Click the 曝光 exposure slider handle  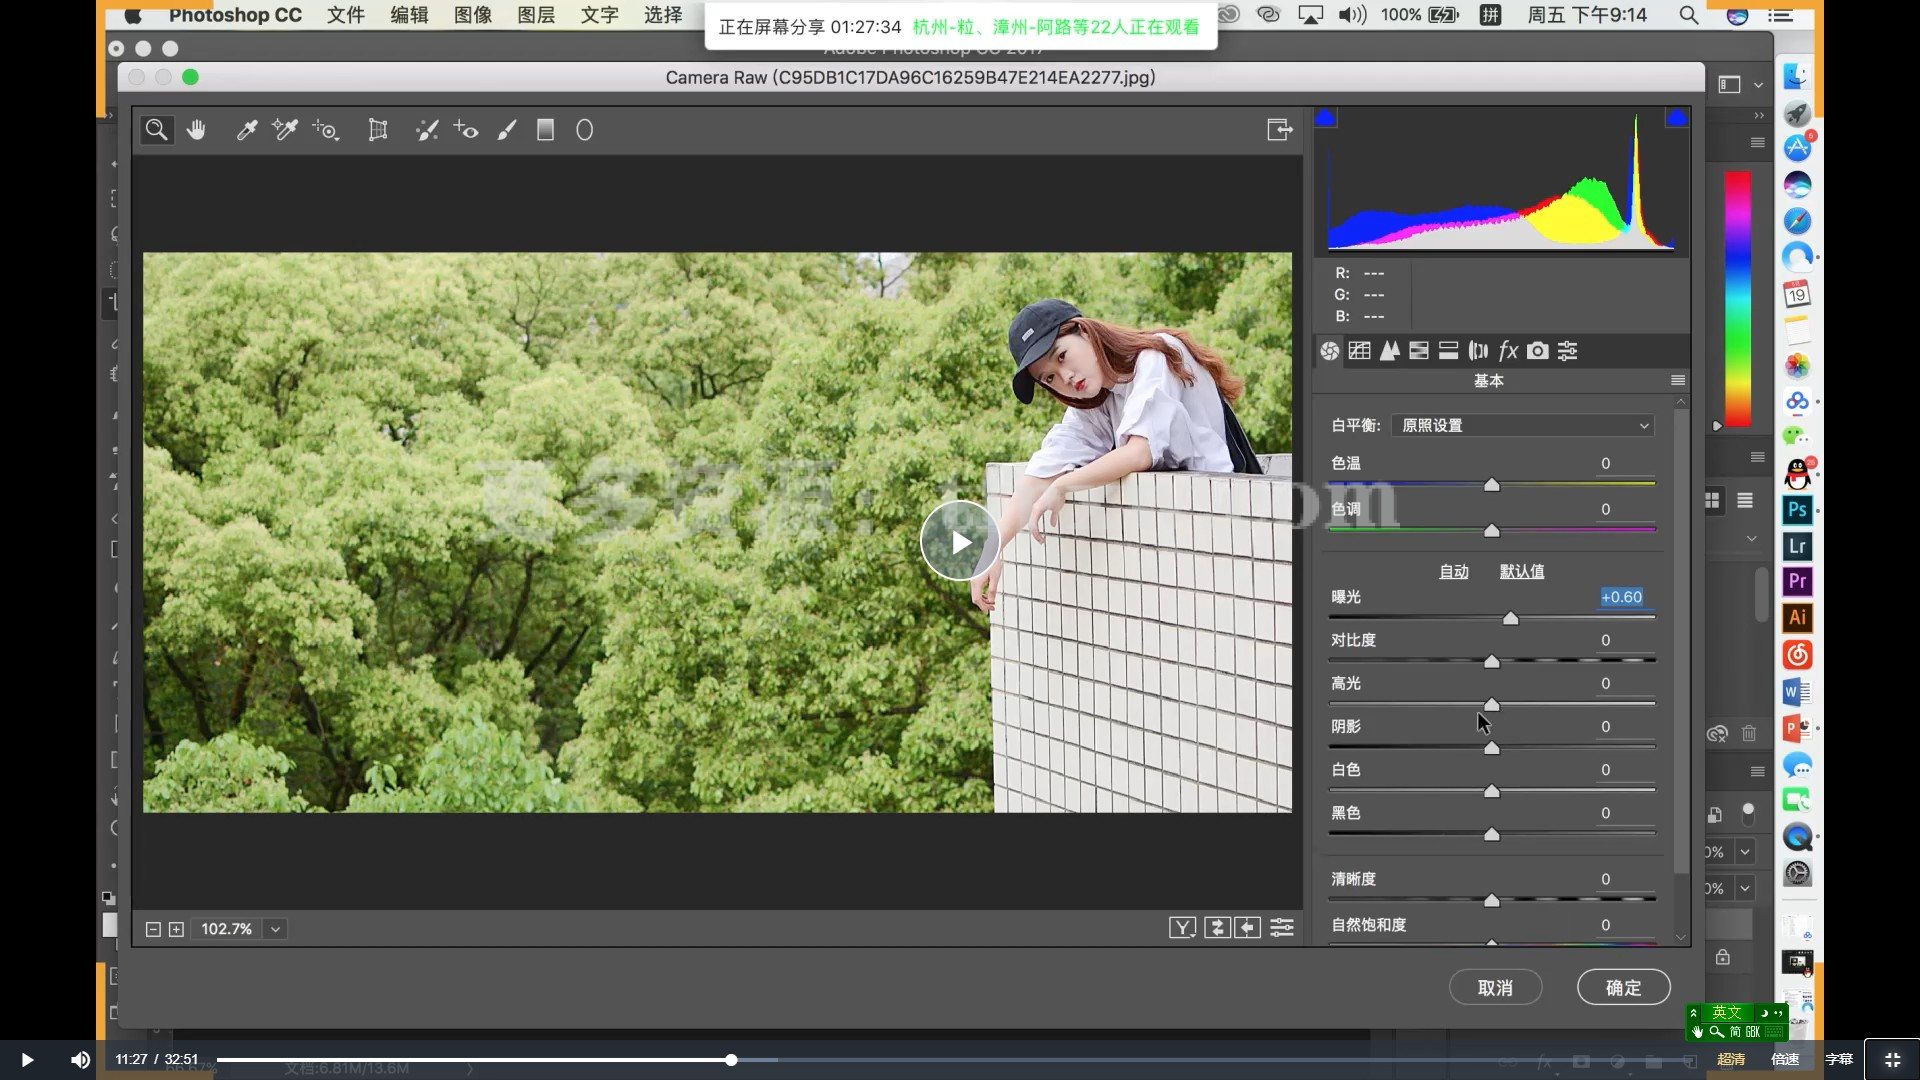coord(1510,619)
